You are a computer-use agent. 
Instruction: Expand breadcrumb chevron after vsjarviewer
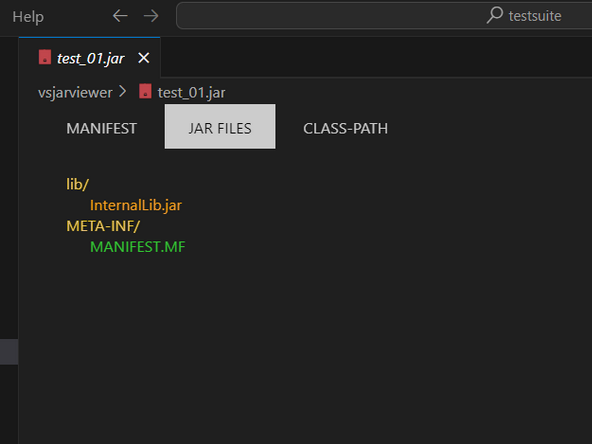pyautogui.click(x=123, y=91)
